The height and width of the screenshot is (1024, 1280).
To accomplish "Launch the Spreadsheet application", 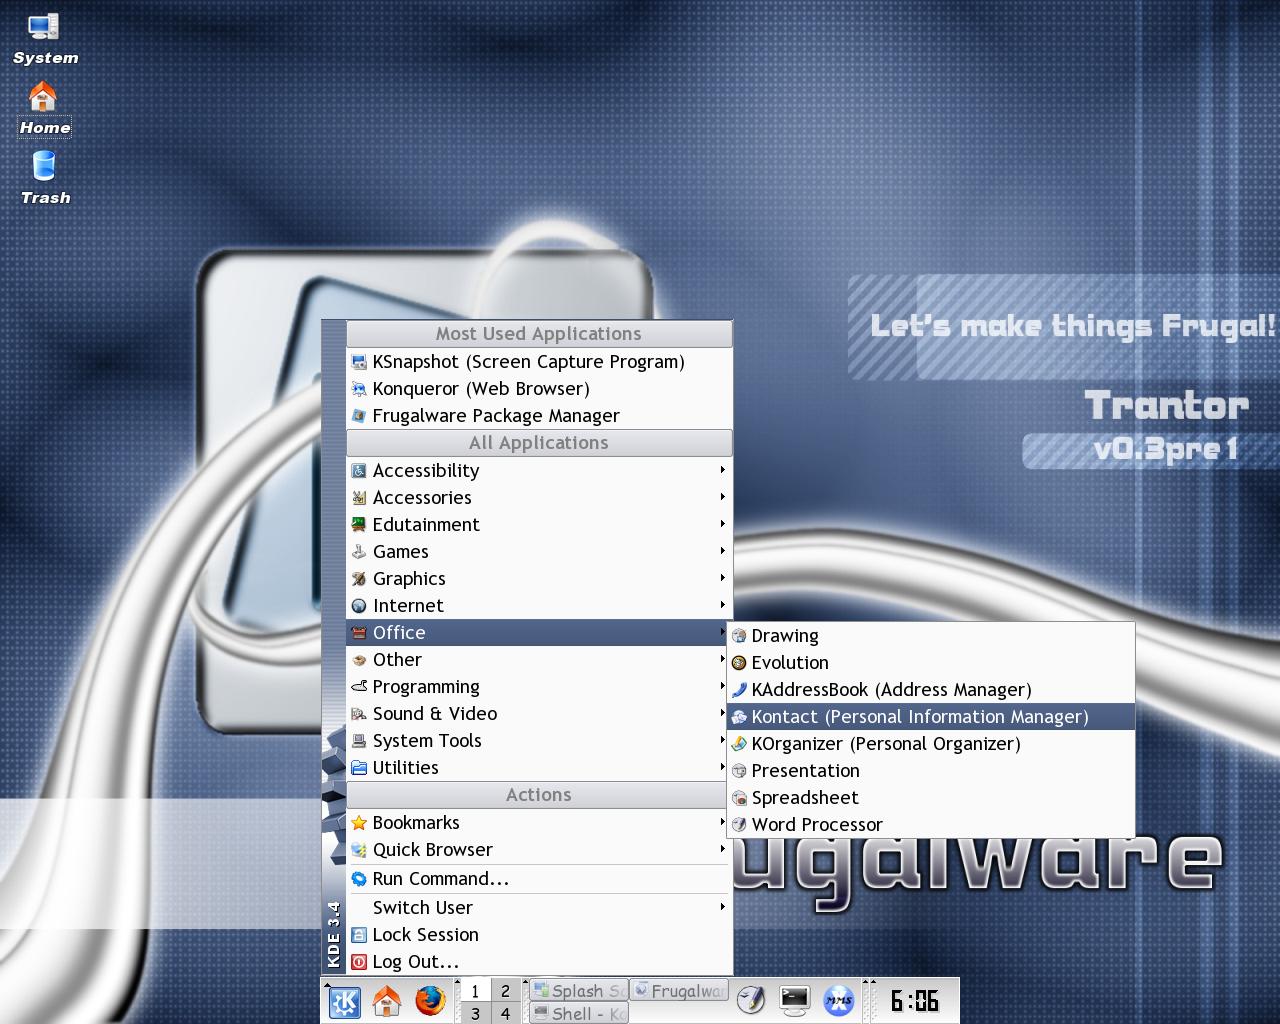I will tap(931, 798).
